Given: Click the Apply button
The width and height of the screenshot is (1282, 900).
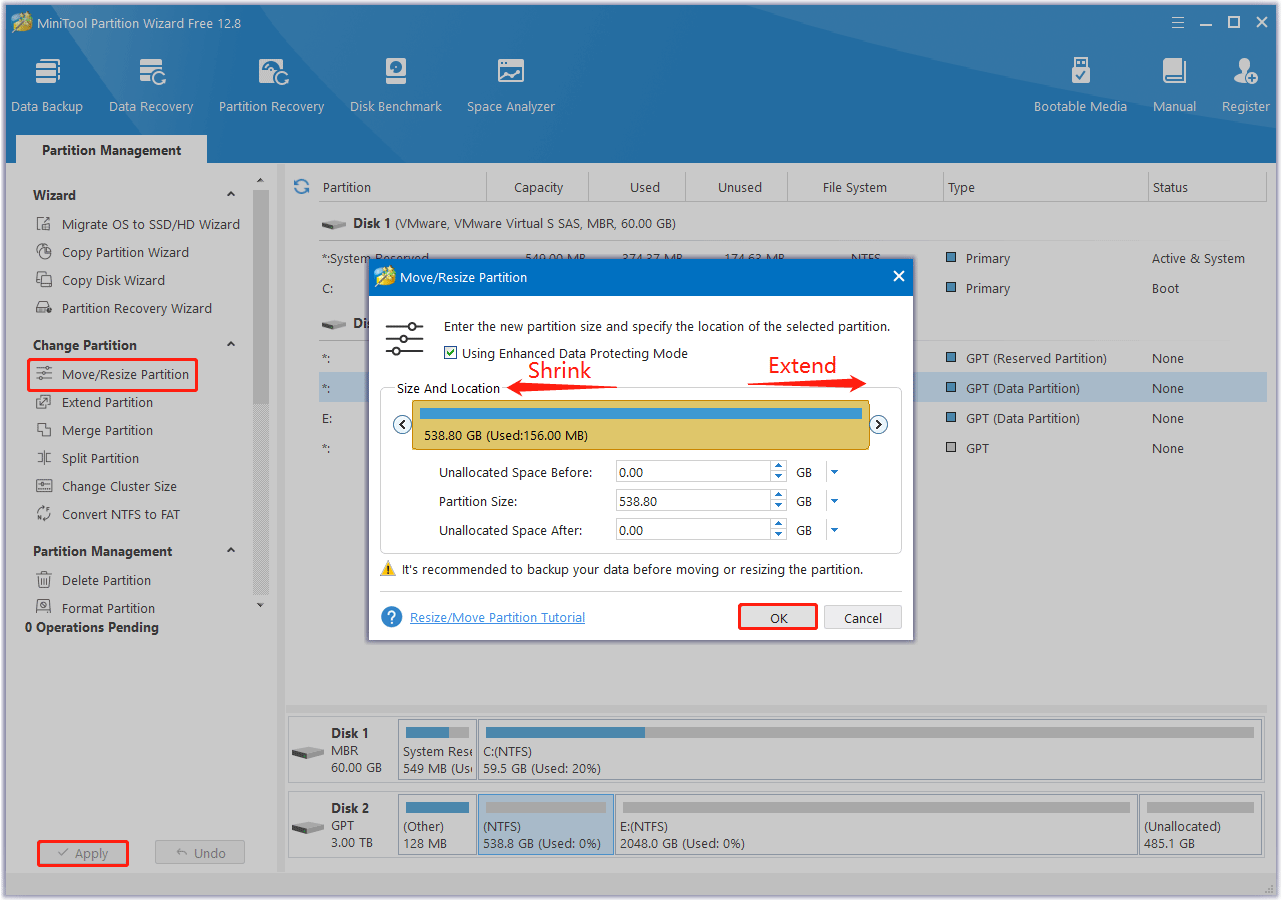Looking at the screenshot, I should pyautogui.click(x=83, y=853).
